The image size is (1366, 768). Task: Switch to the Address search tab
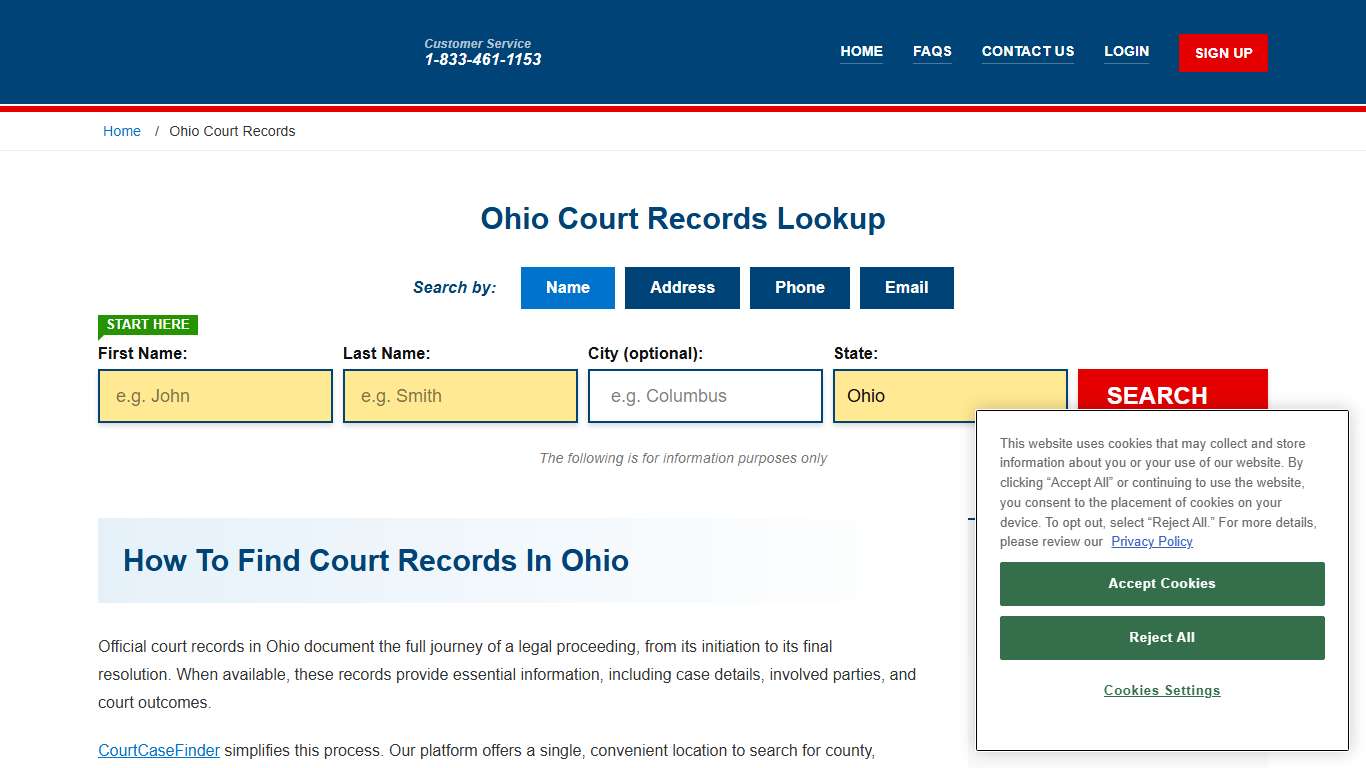(x=682, y=287)
